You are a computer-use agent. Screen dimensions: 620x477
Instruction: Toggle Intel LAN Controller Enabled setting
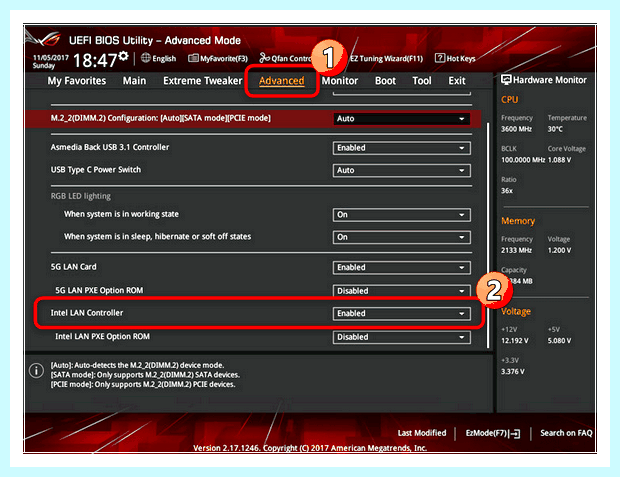[402, 314]
